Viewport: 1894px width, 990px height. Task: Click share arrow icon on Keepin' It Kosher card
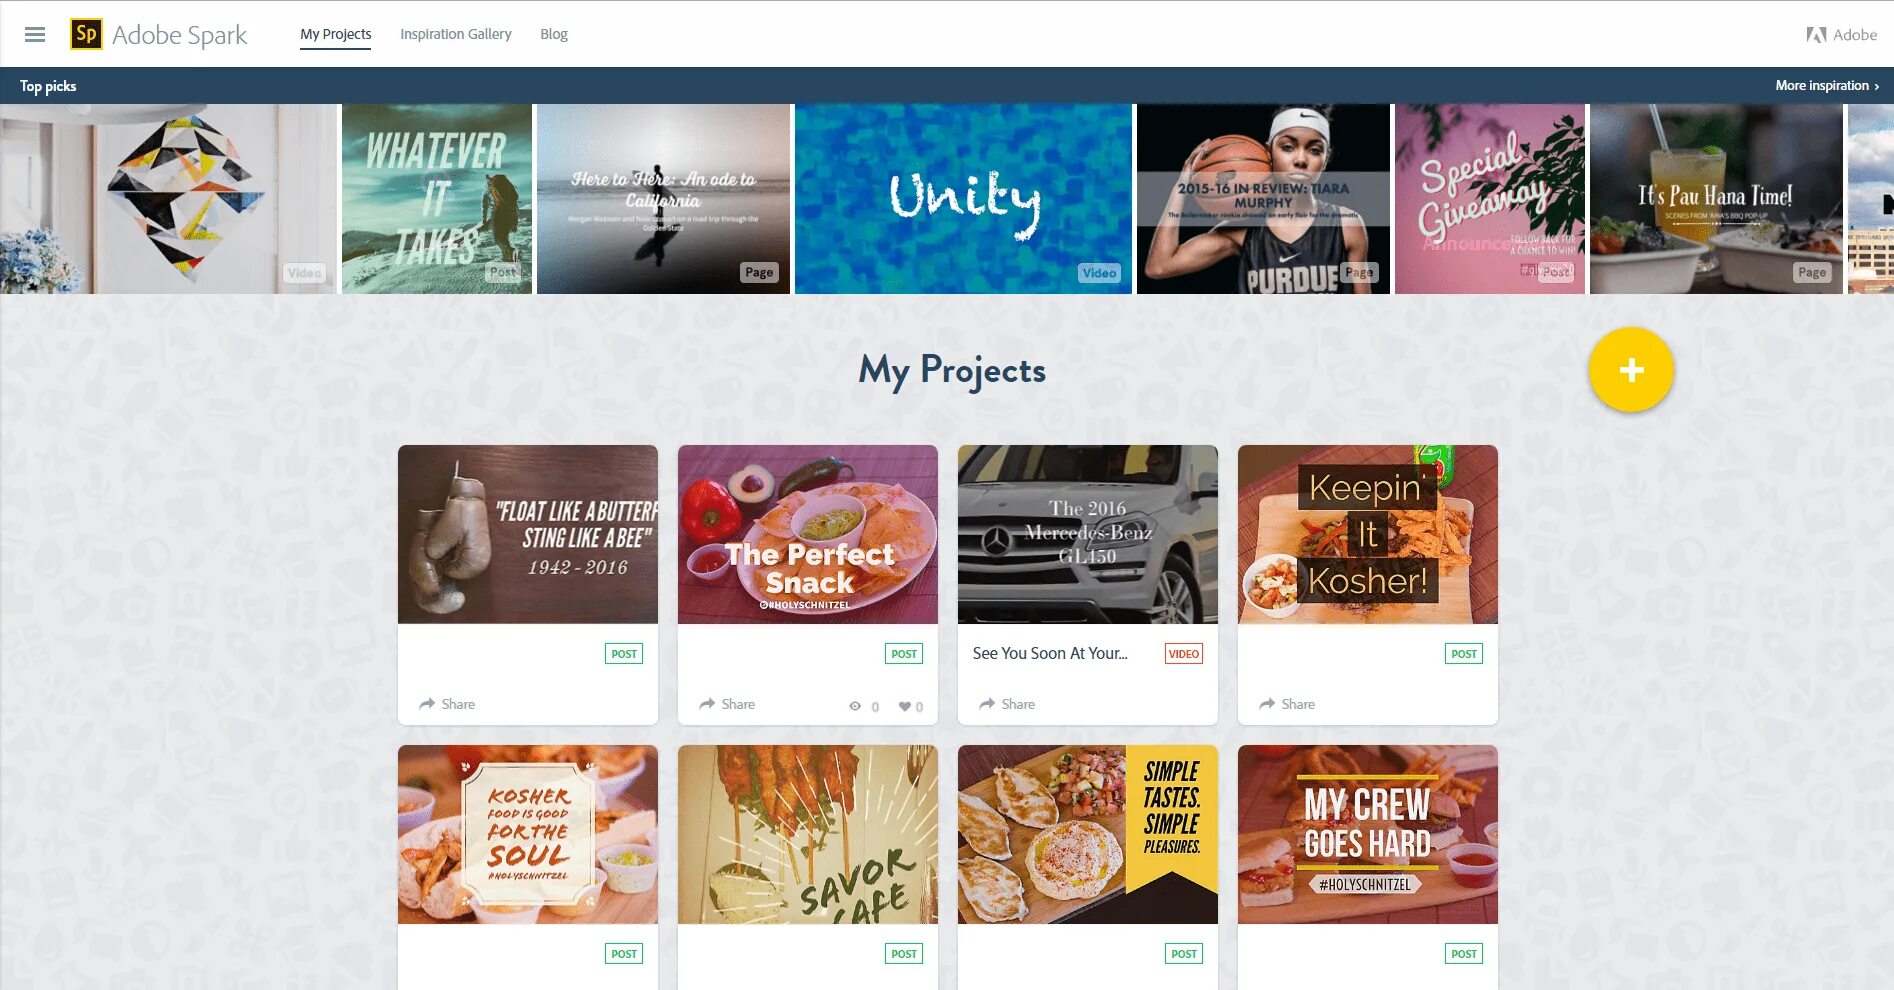(1267, 704)
